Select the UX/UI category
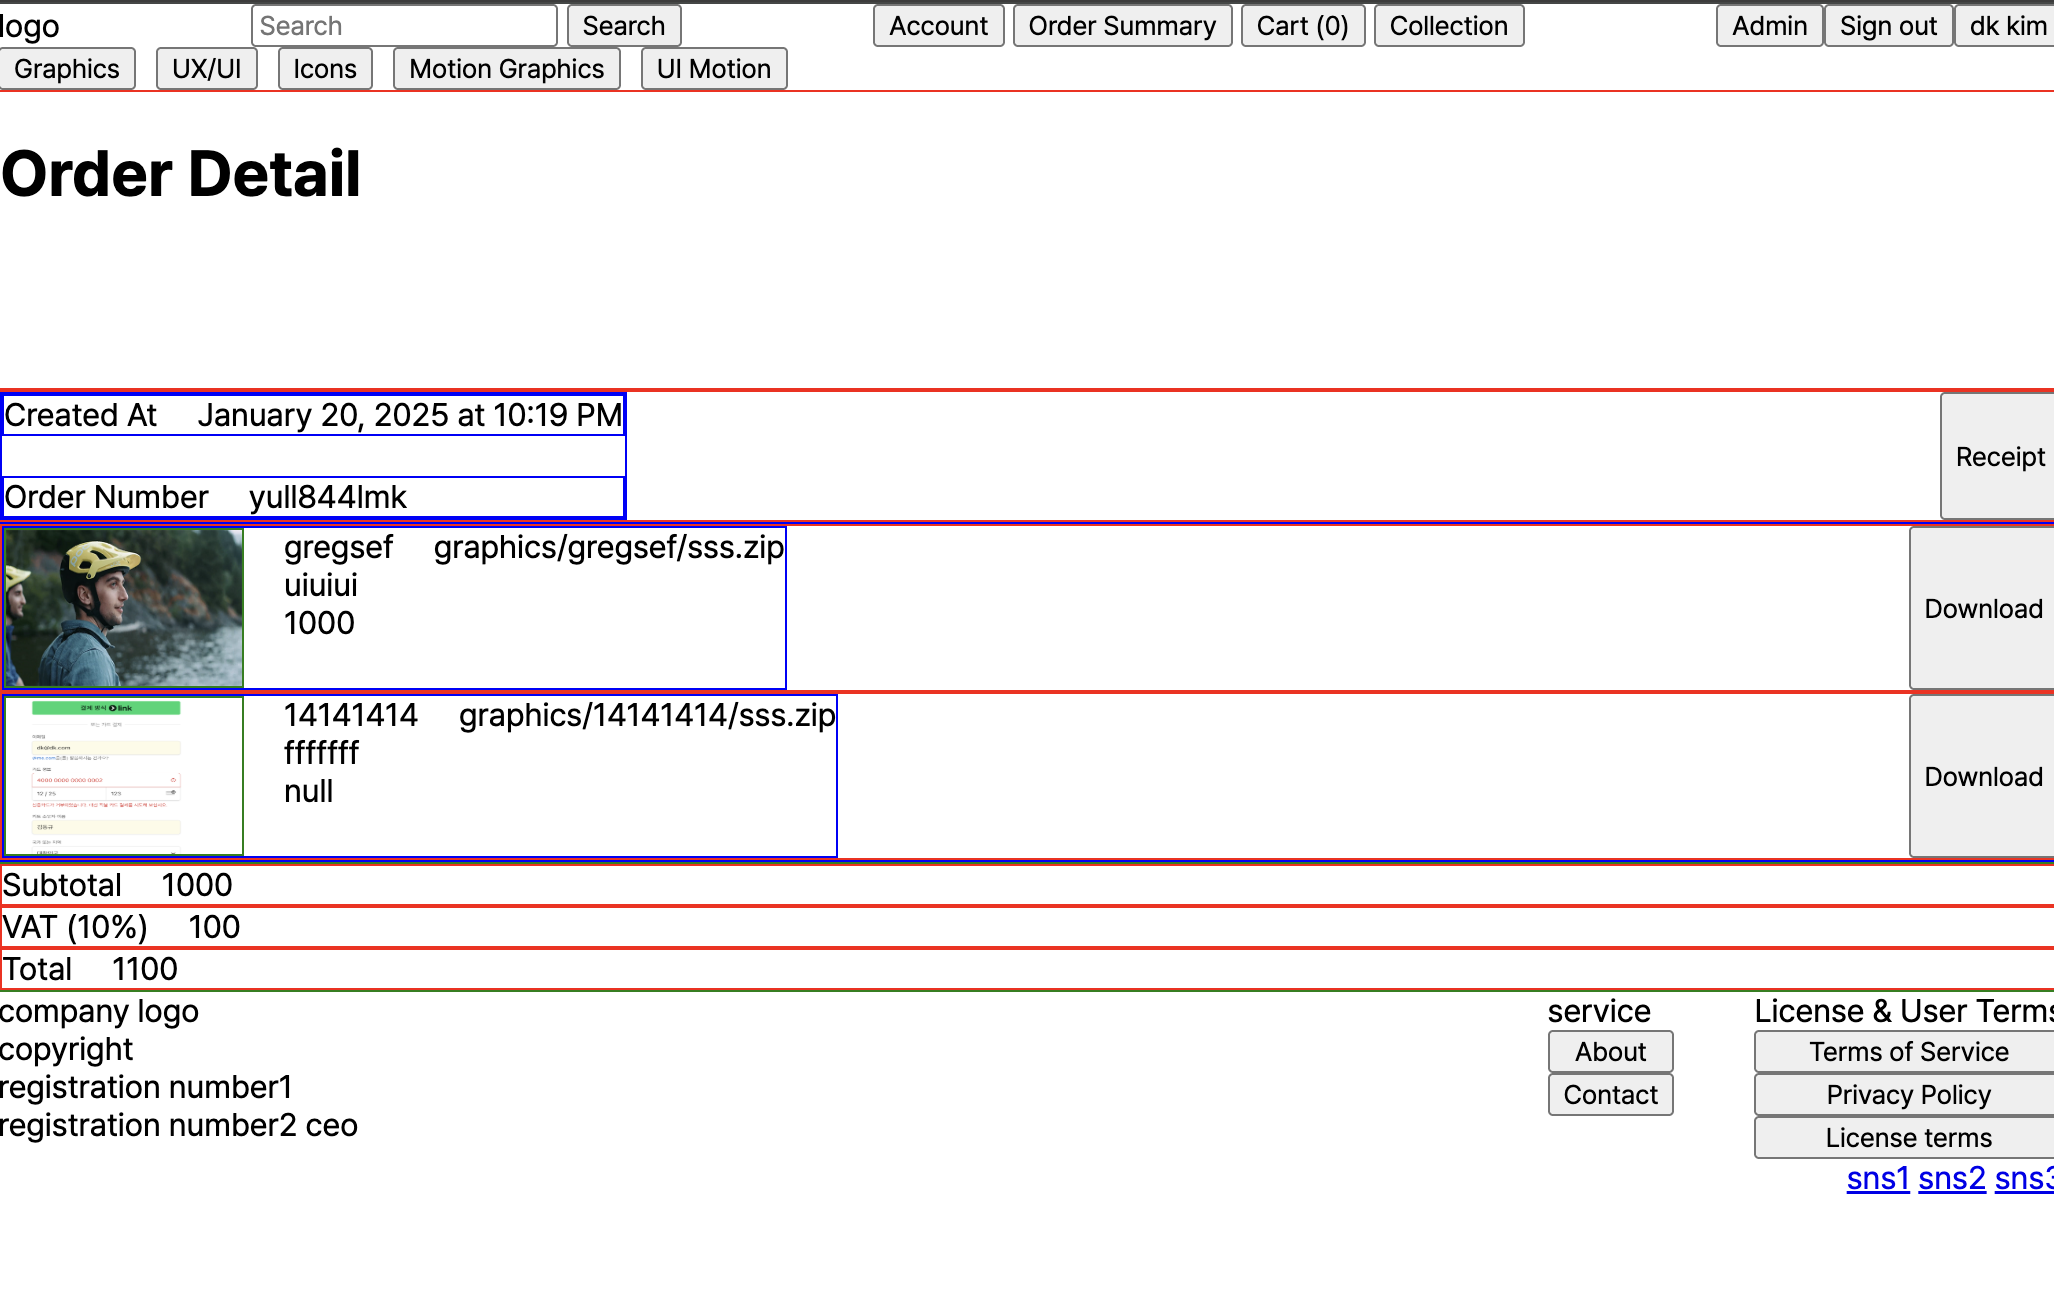The height and width of the screenshot is (1312, 2054). tap(206, 69)
